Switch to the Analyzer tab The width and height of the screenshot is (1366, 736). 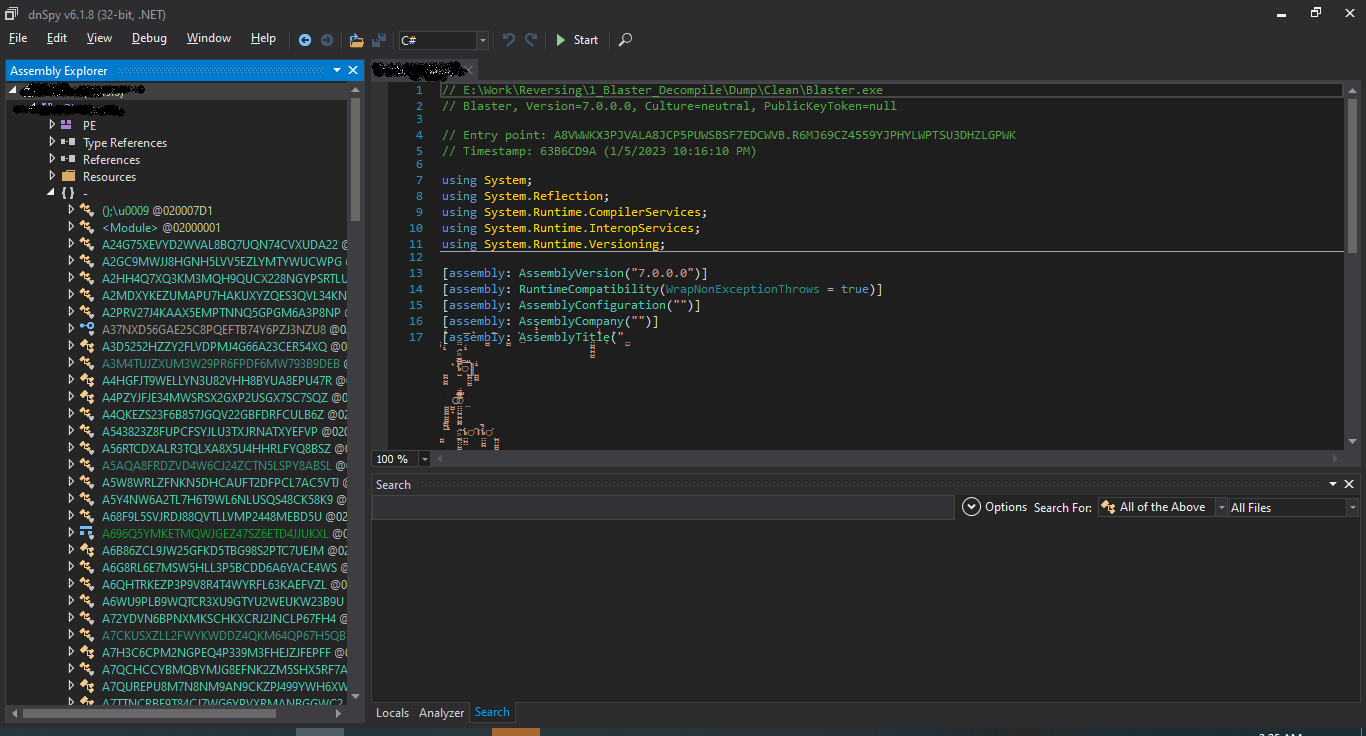tap(441, 712)
